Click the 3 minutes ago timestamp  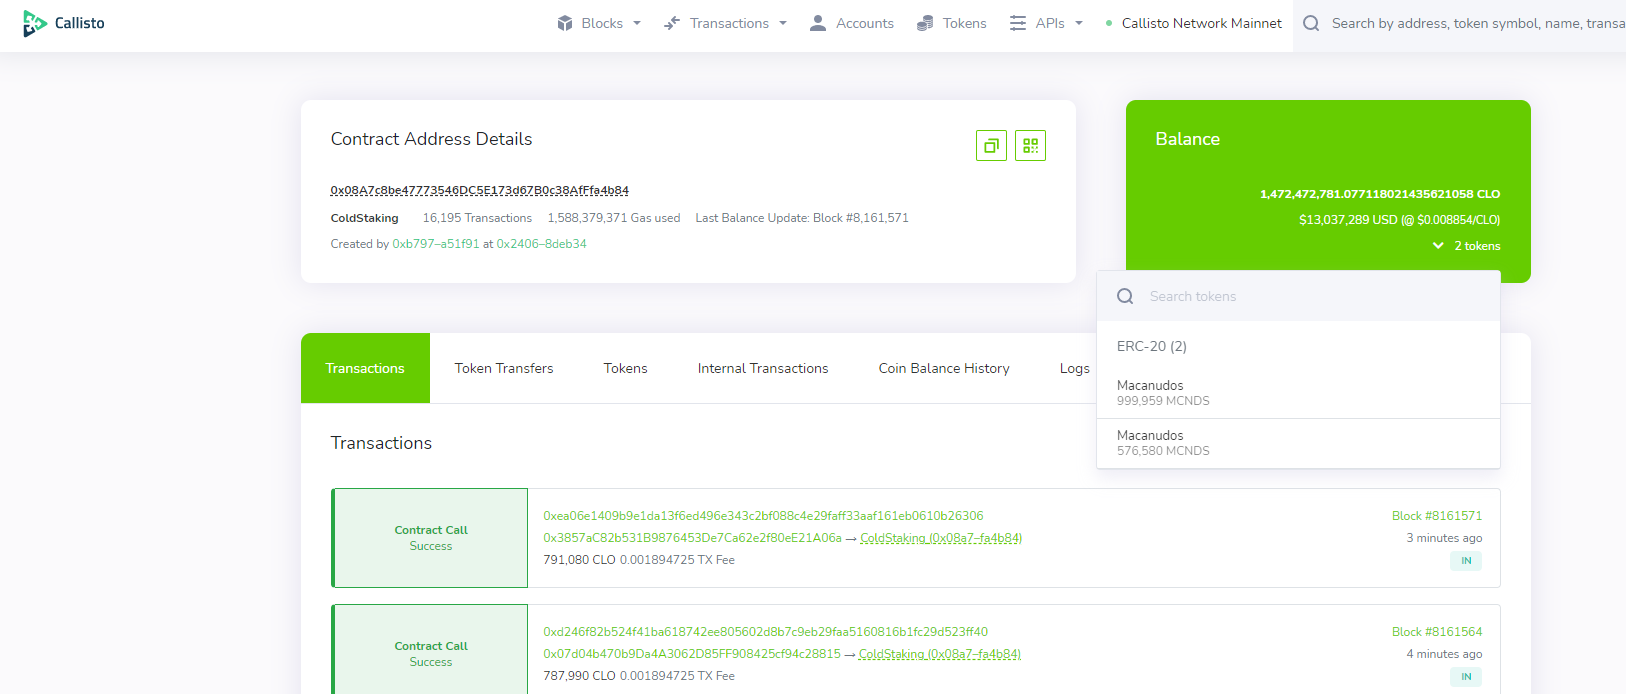pos(1444,538)
